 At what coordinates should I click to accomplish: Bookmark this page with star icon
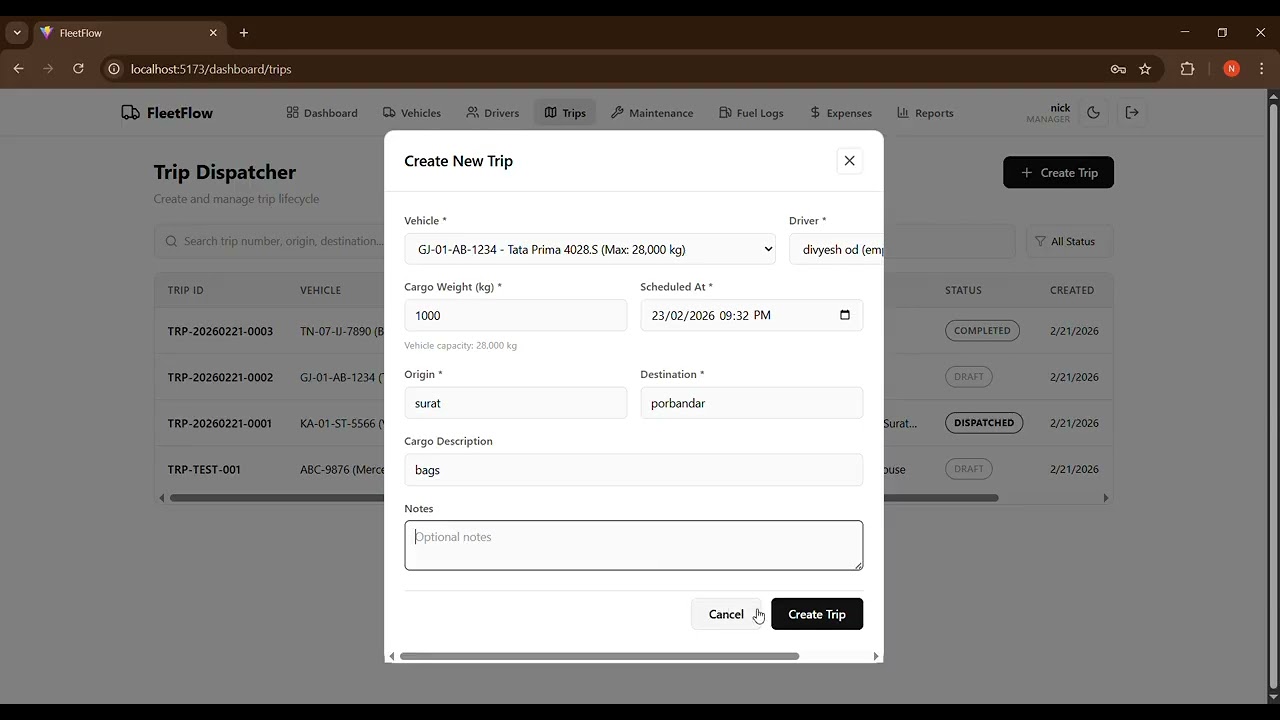click(x=1145, y=69)
